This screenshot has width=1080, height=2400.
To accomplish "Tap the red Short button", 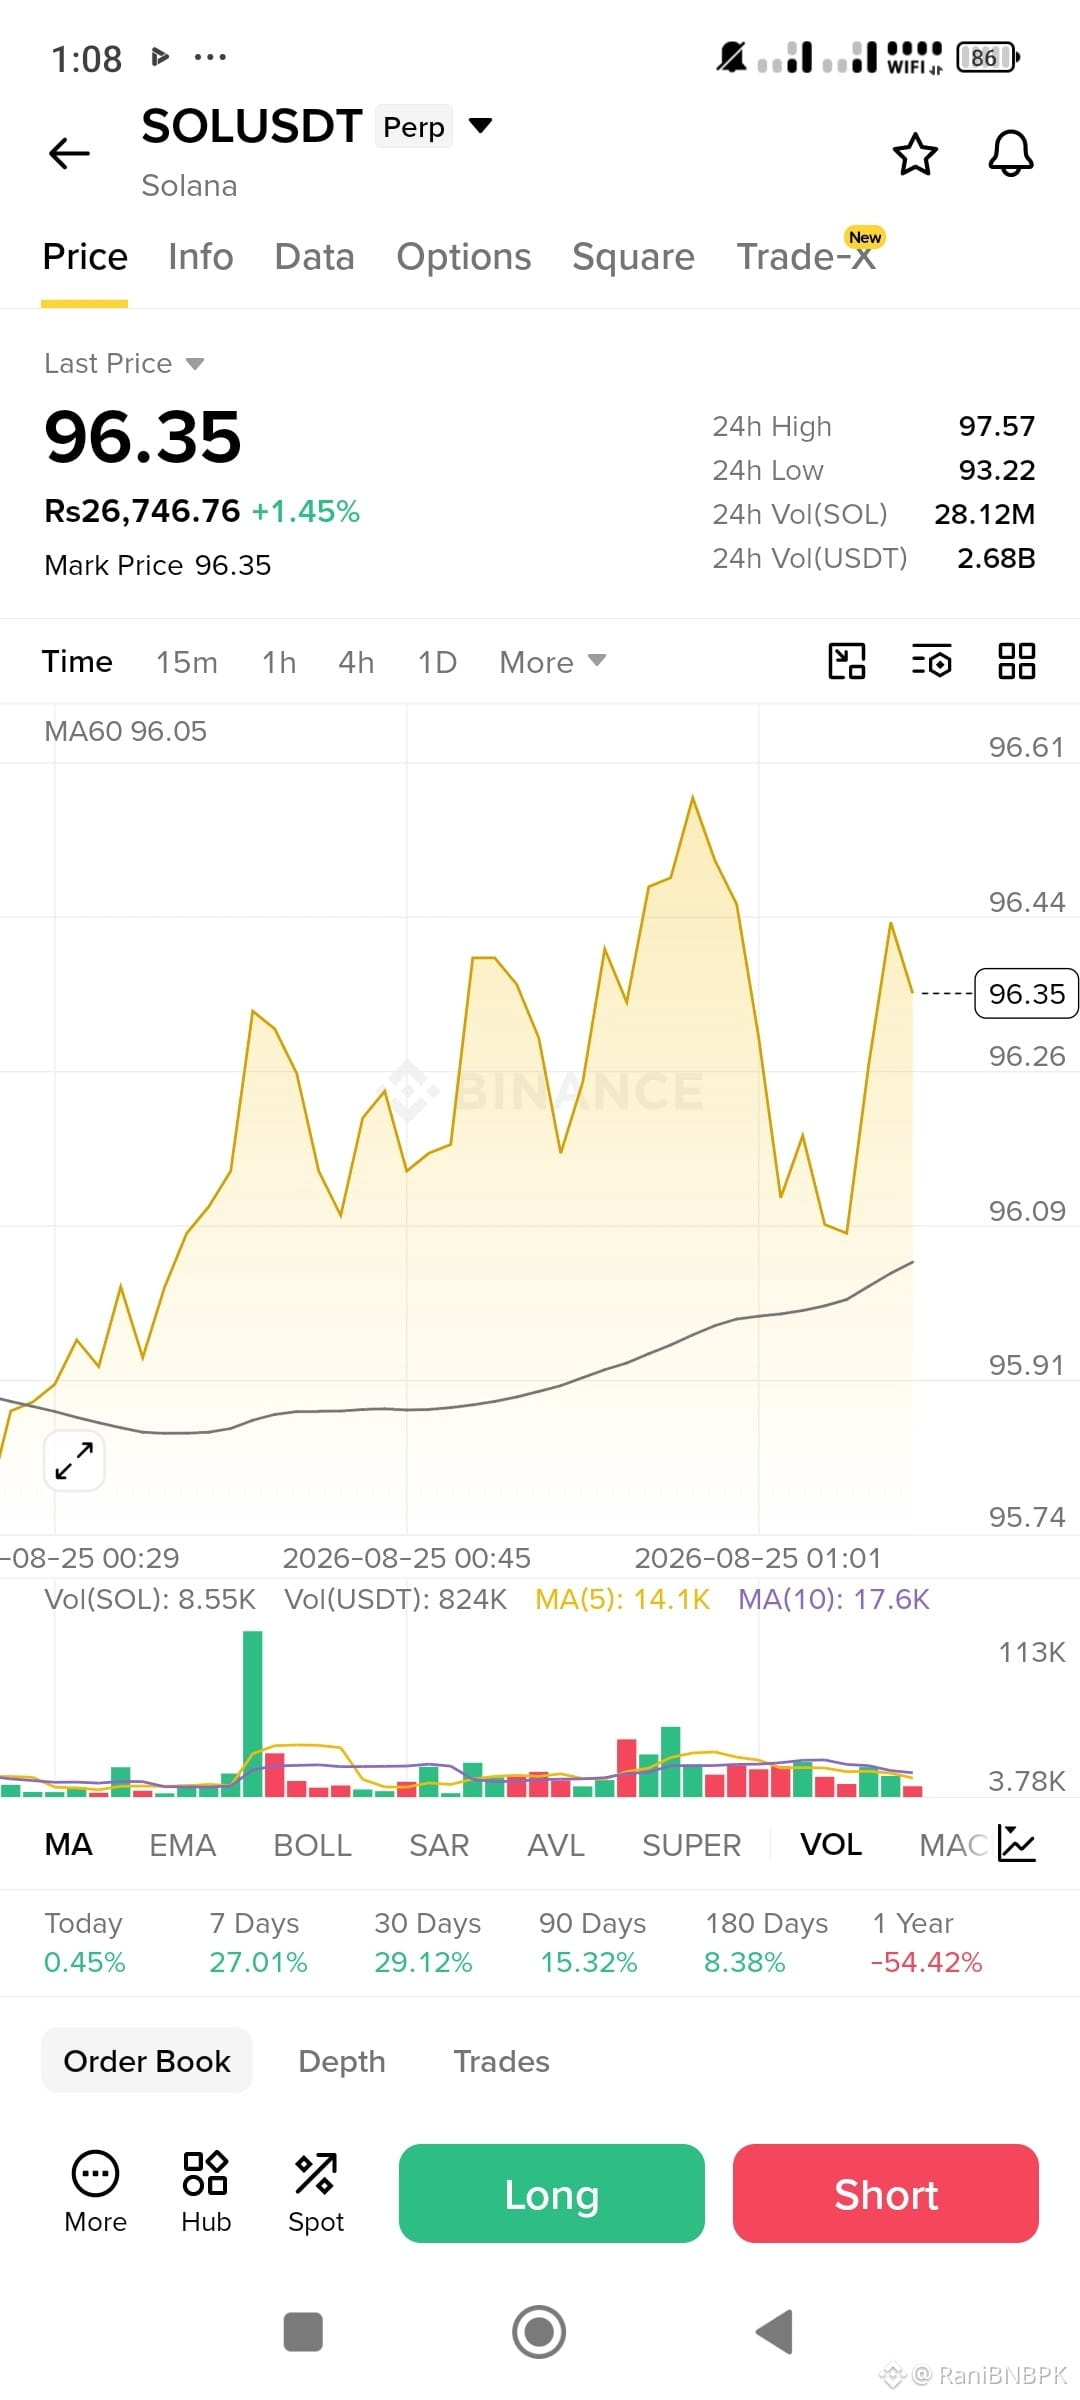I will coord(886,2193).
